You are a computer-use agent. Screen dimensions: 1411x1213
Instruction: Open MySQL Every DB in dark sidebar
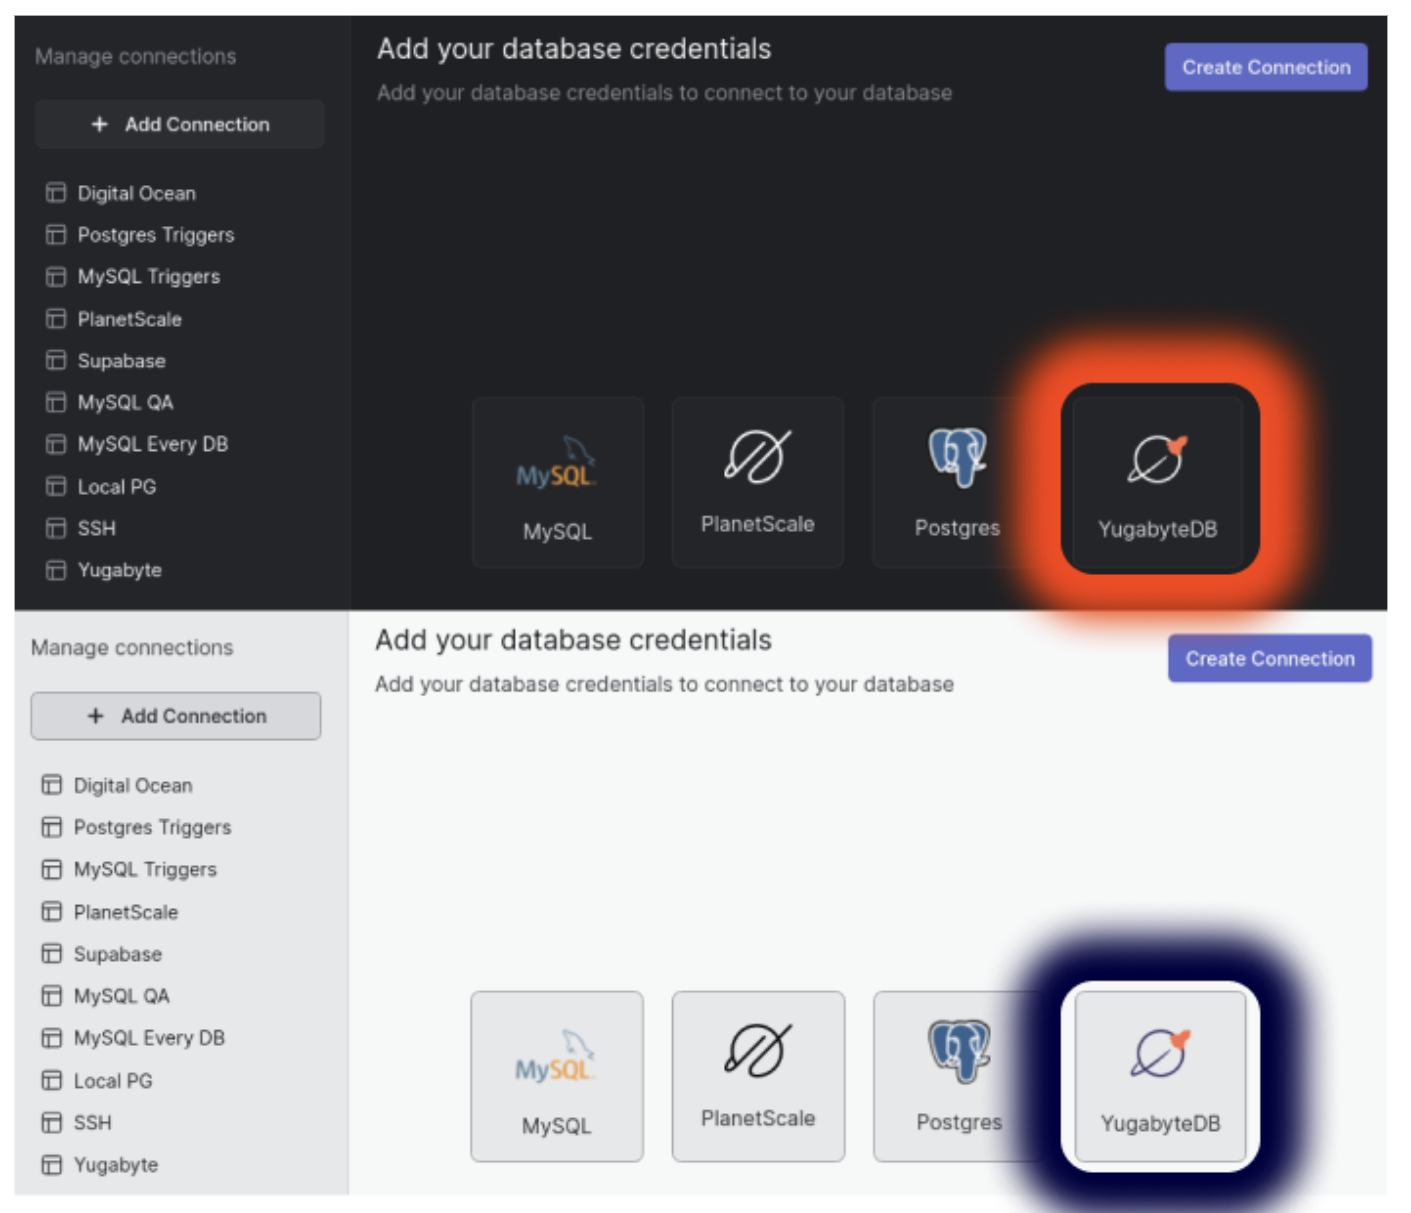[152, 444]
